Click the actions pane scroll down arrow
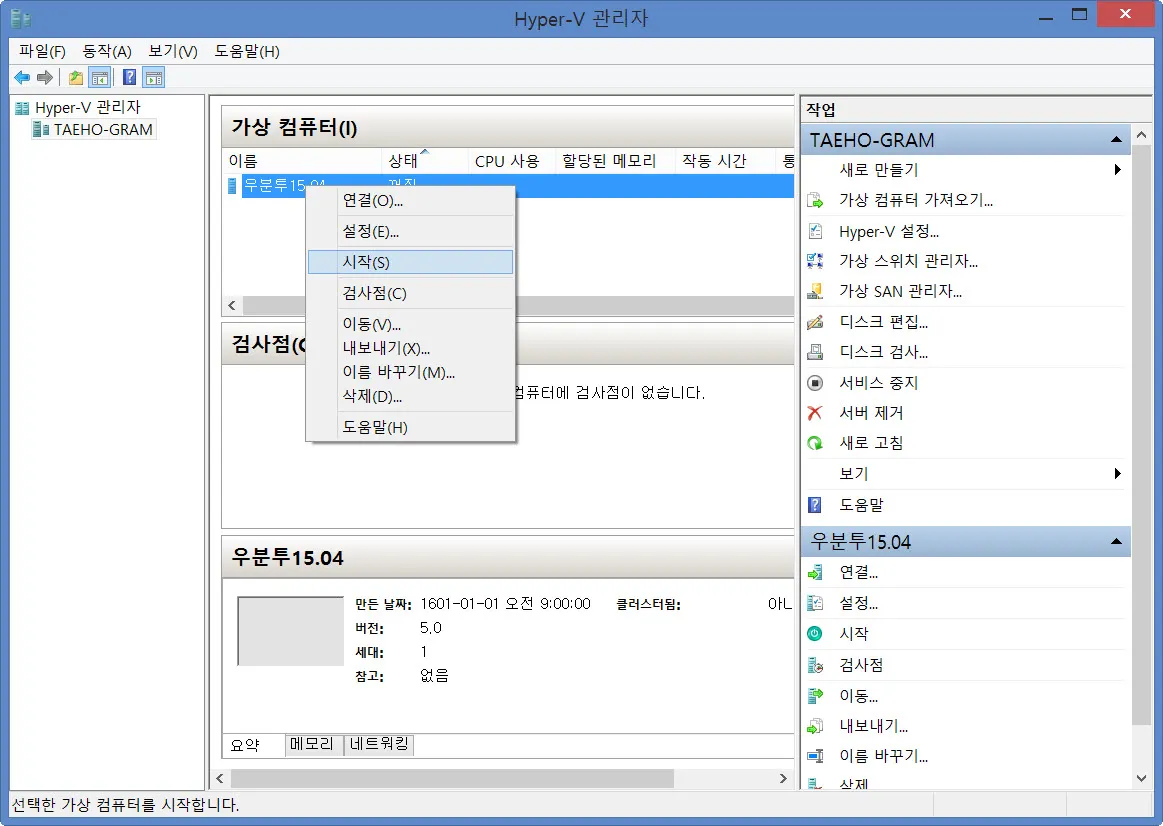1163x826 pixels. coord(1141,778)
